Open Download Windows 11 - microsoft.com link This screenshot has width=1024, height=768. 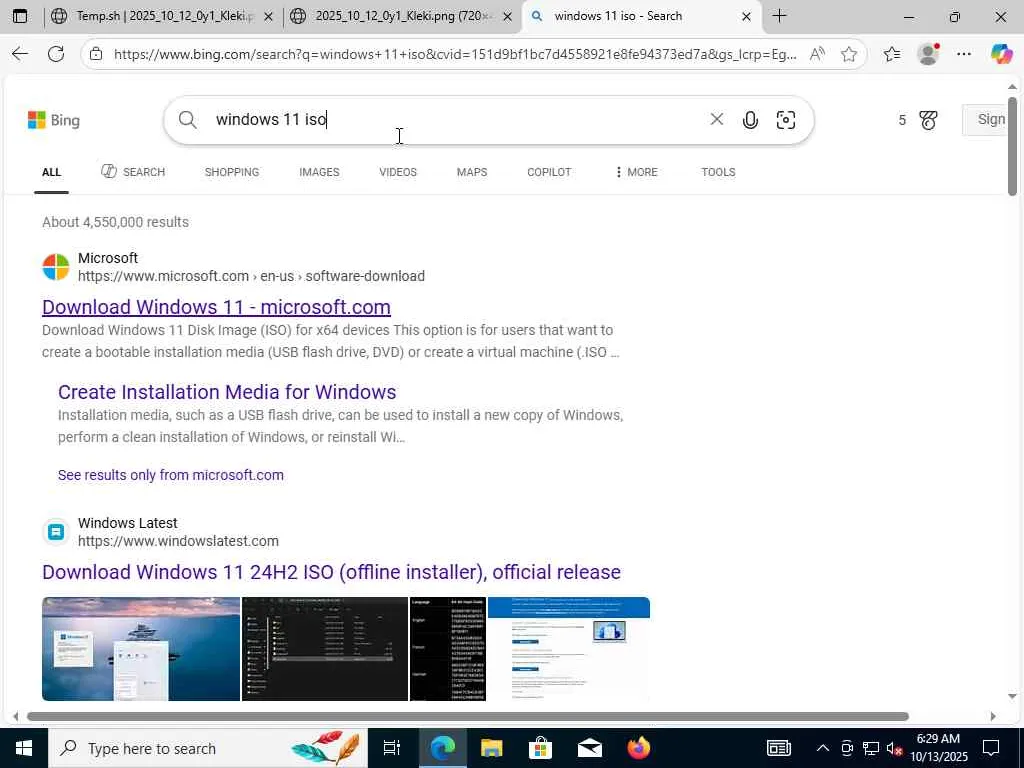tap(216, 307)
